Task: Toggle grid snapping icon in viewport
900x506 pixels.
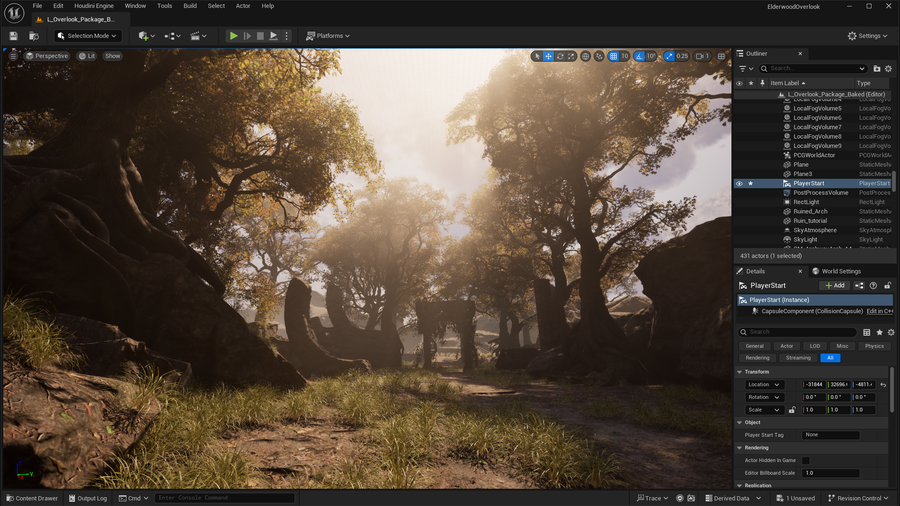Action: click(613, 56)
